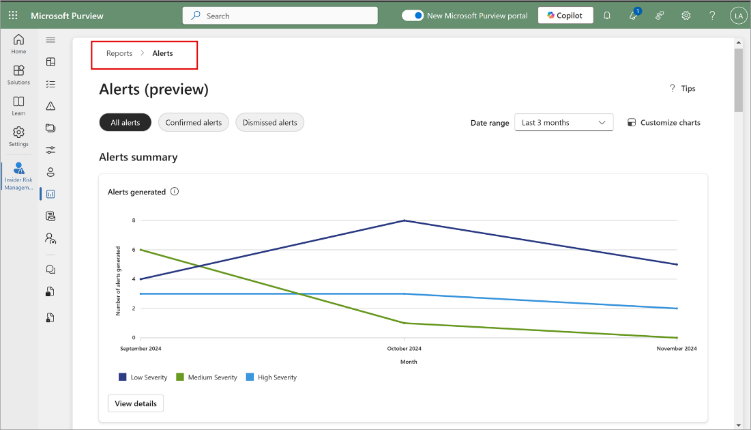
Task: Go to Reports breadcrumb link
Action: click(x=119, y=53)
